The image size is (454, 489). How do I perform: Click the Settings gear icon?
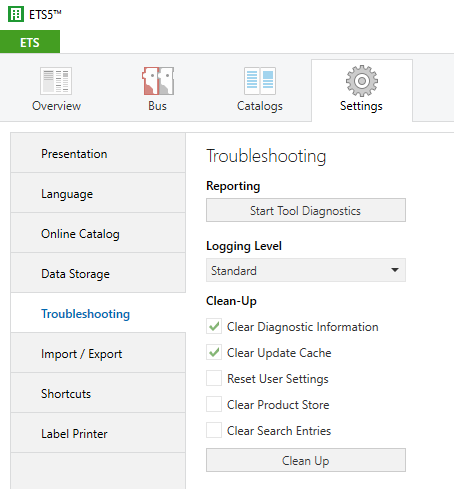[362, 81]
